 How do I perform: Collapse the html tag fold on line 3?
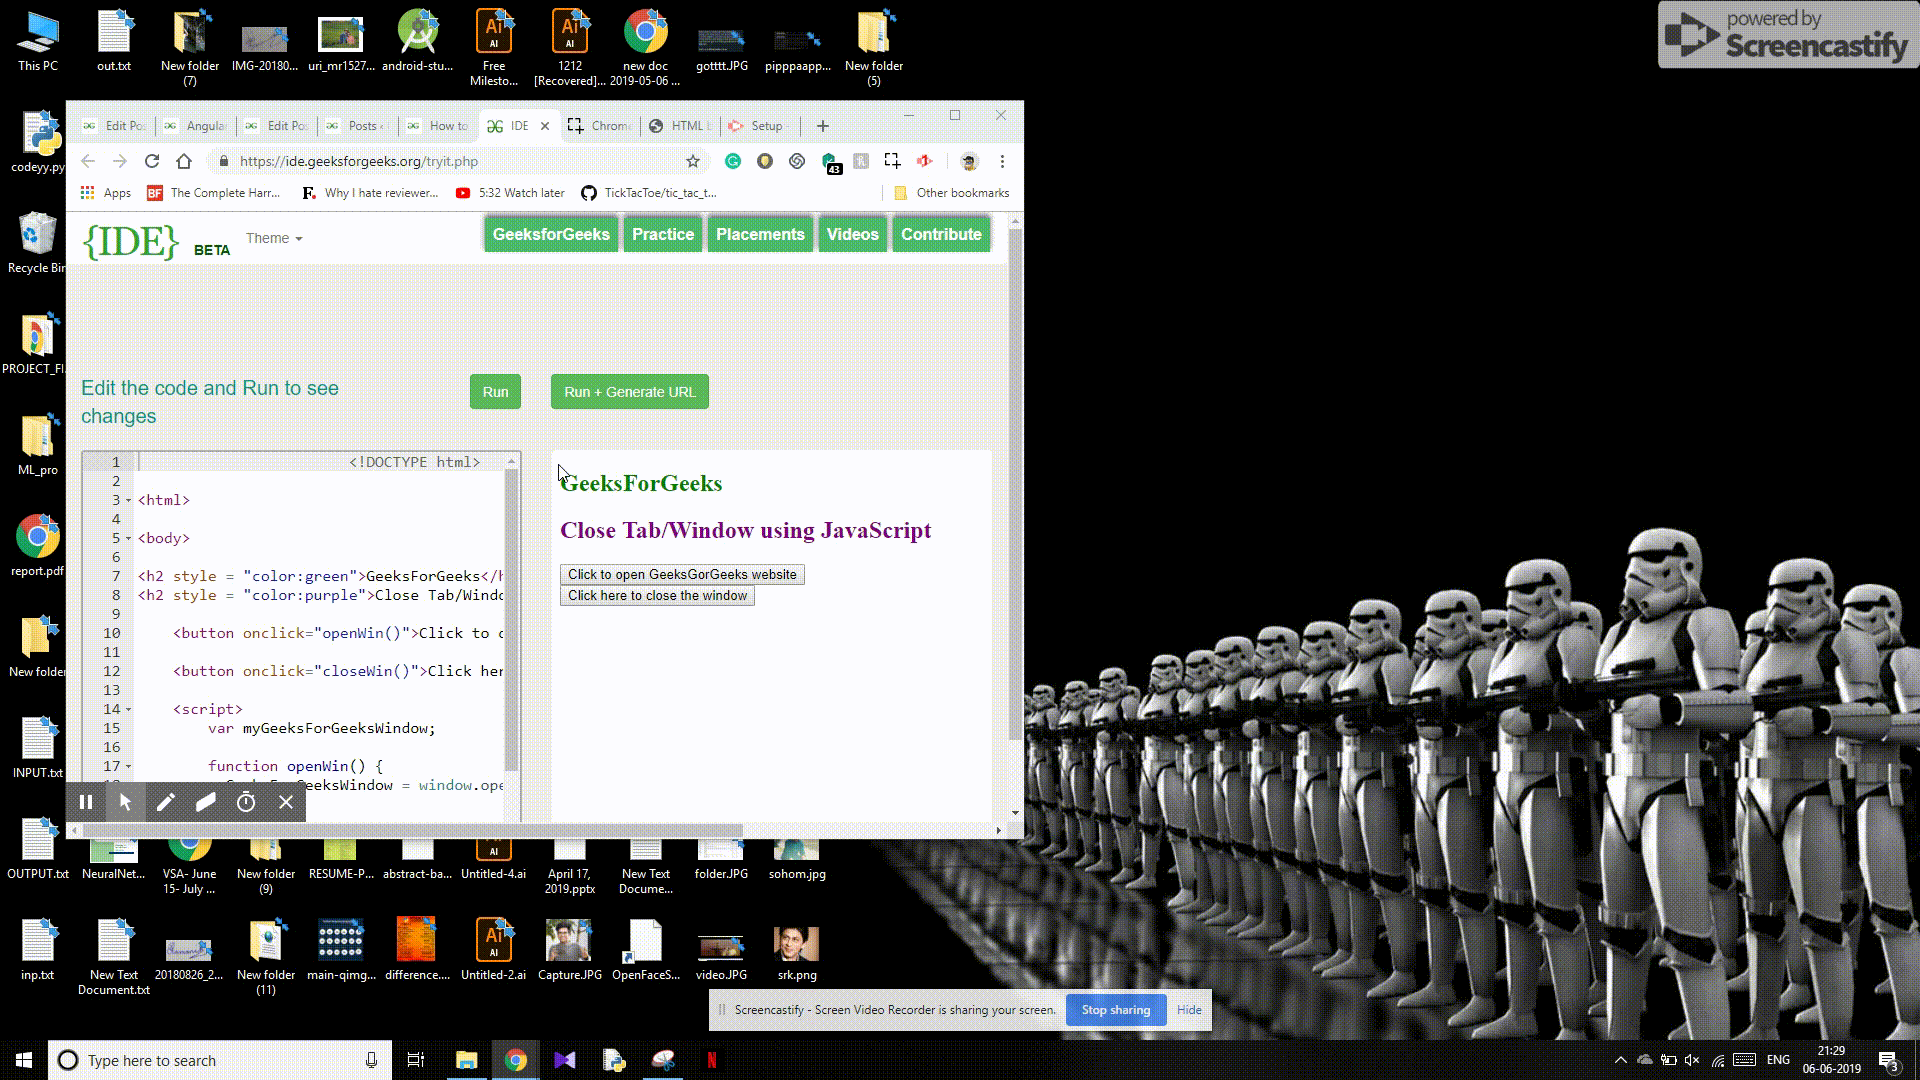pos(128,500)
